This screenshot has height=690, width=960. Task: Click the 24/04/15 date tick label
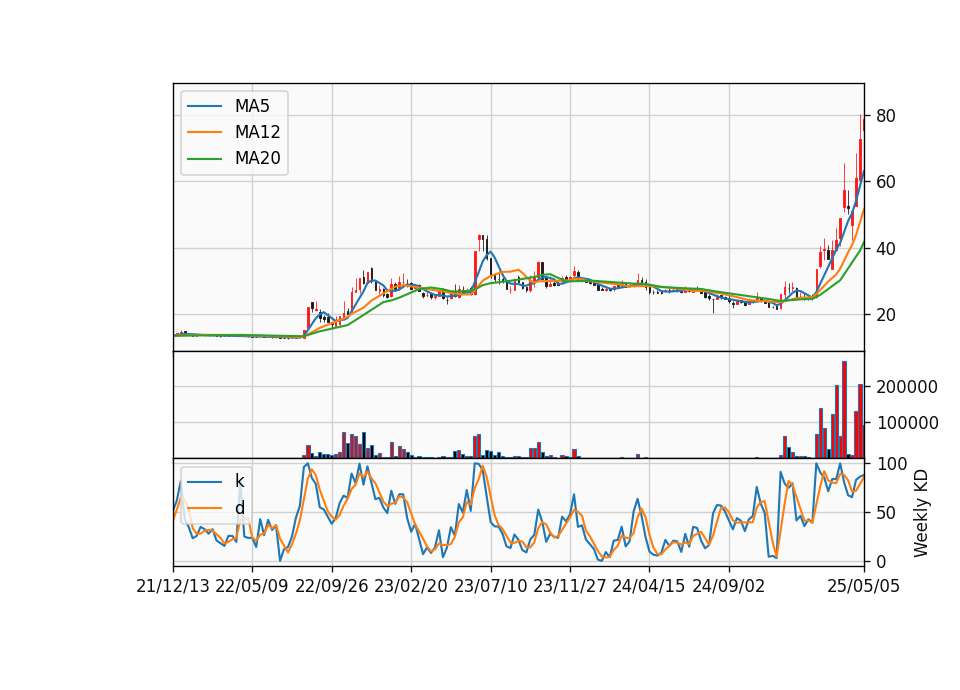(x=649, y=587)
